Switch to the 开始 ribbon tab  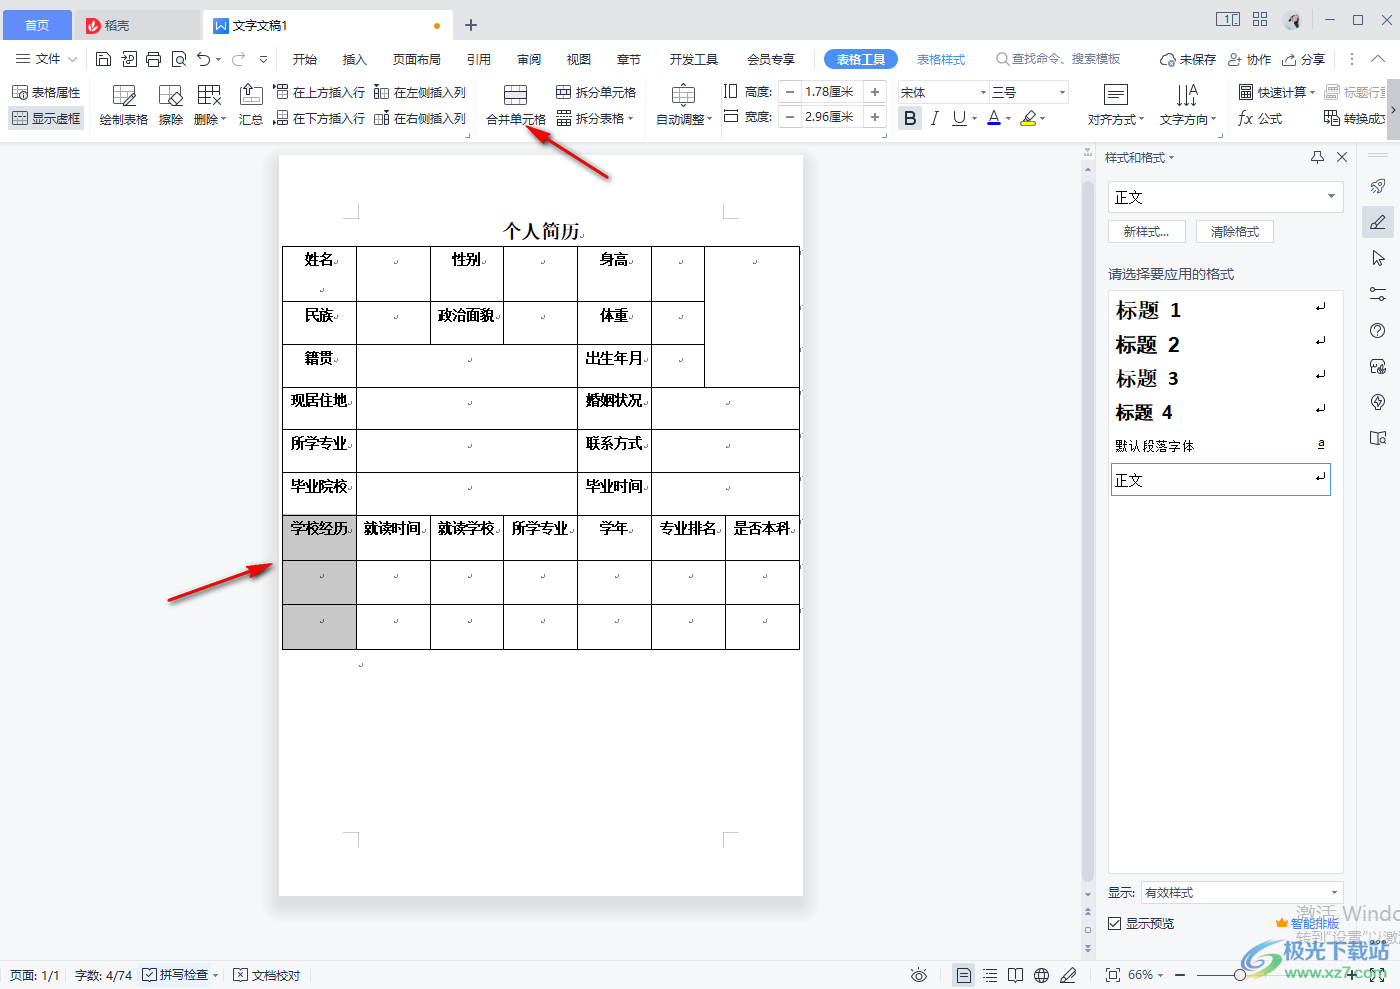[305, 59]
